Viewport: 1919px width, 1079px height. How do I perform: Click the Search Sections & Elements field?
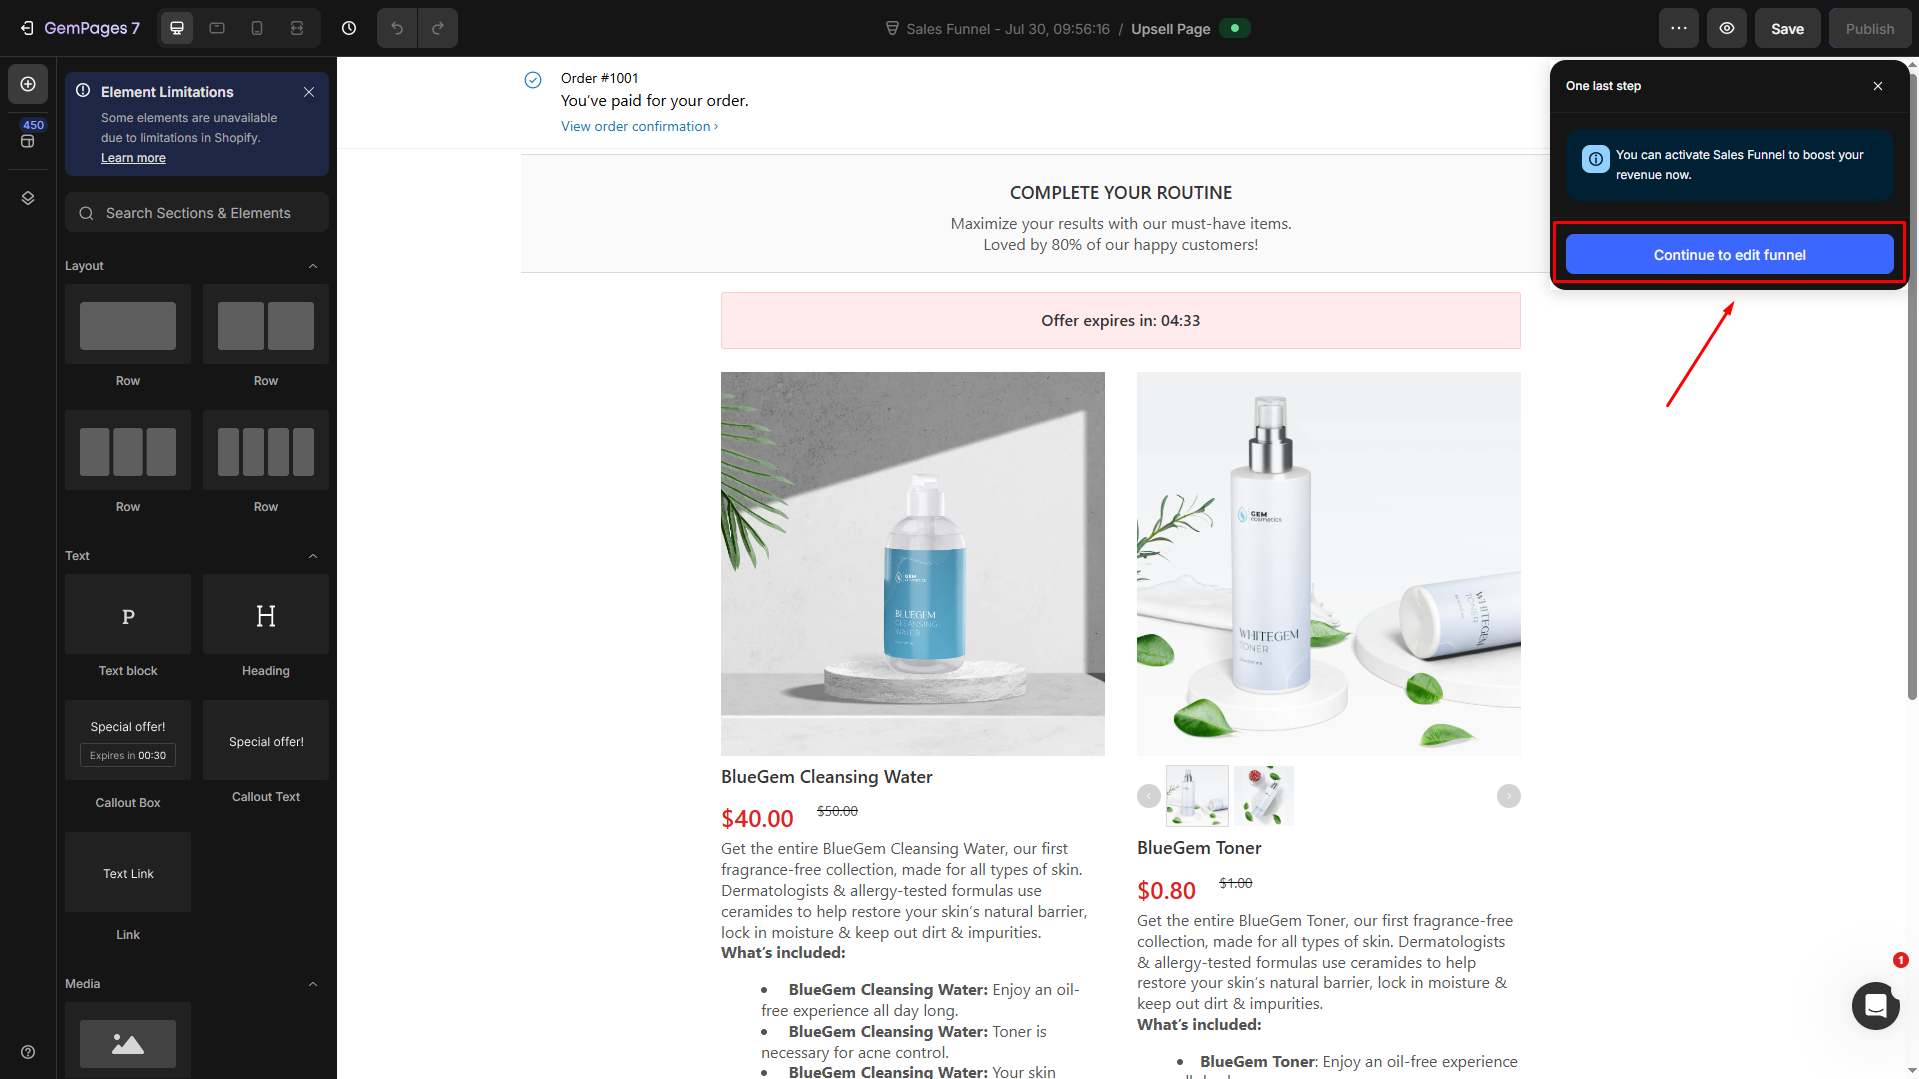click(x=197, y=213)
